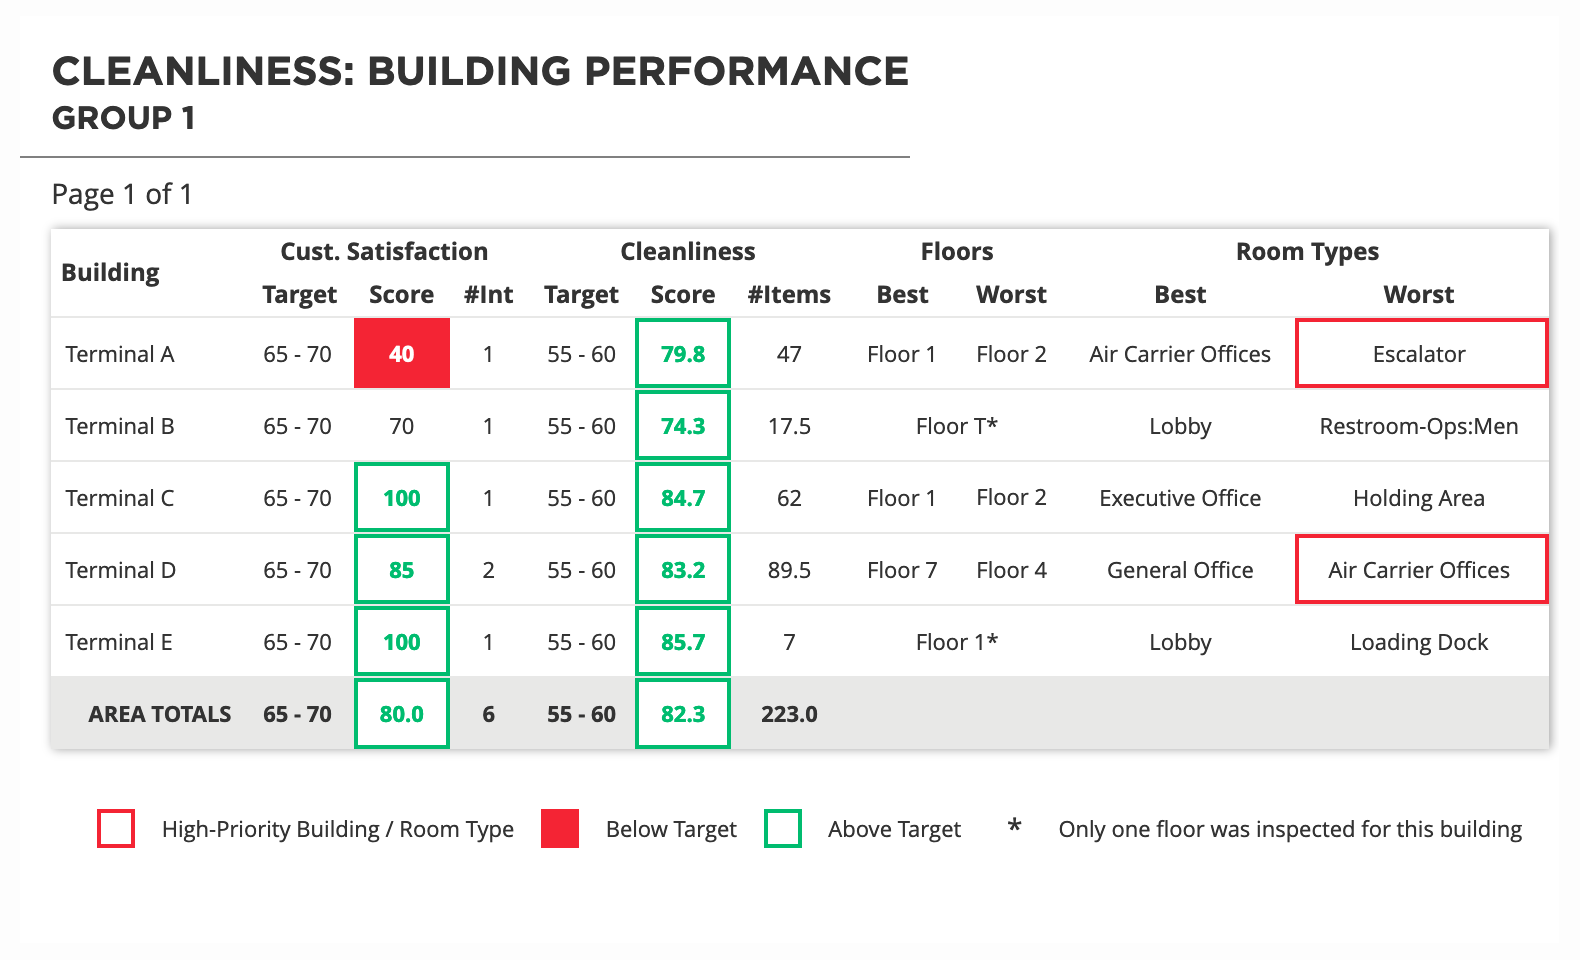Click the highlighted Escalator worst room type cell
Image resolution: width=1580 pixels, height=960 pixels.
[1420, 354]
